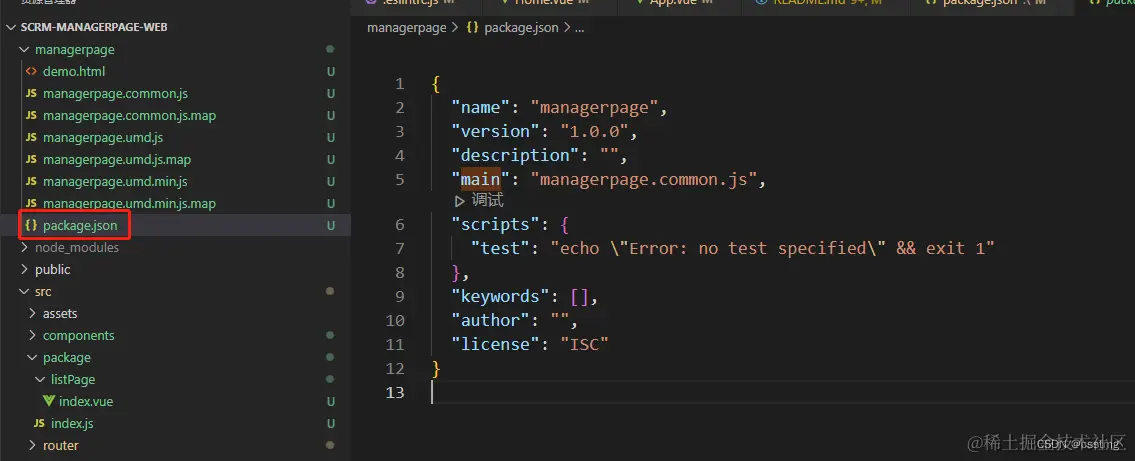Image resolution: width=1135 pixels, height=461 pixels.
Task: Click the braces icon in the breadcrumb
Action: coord(473,28)
